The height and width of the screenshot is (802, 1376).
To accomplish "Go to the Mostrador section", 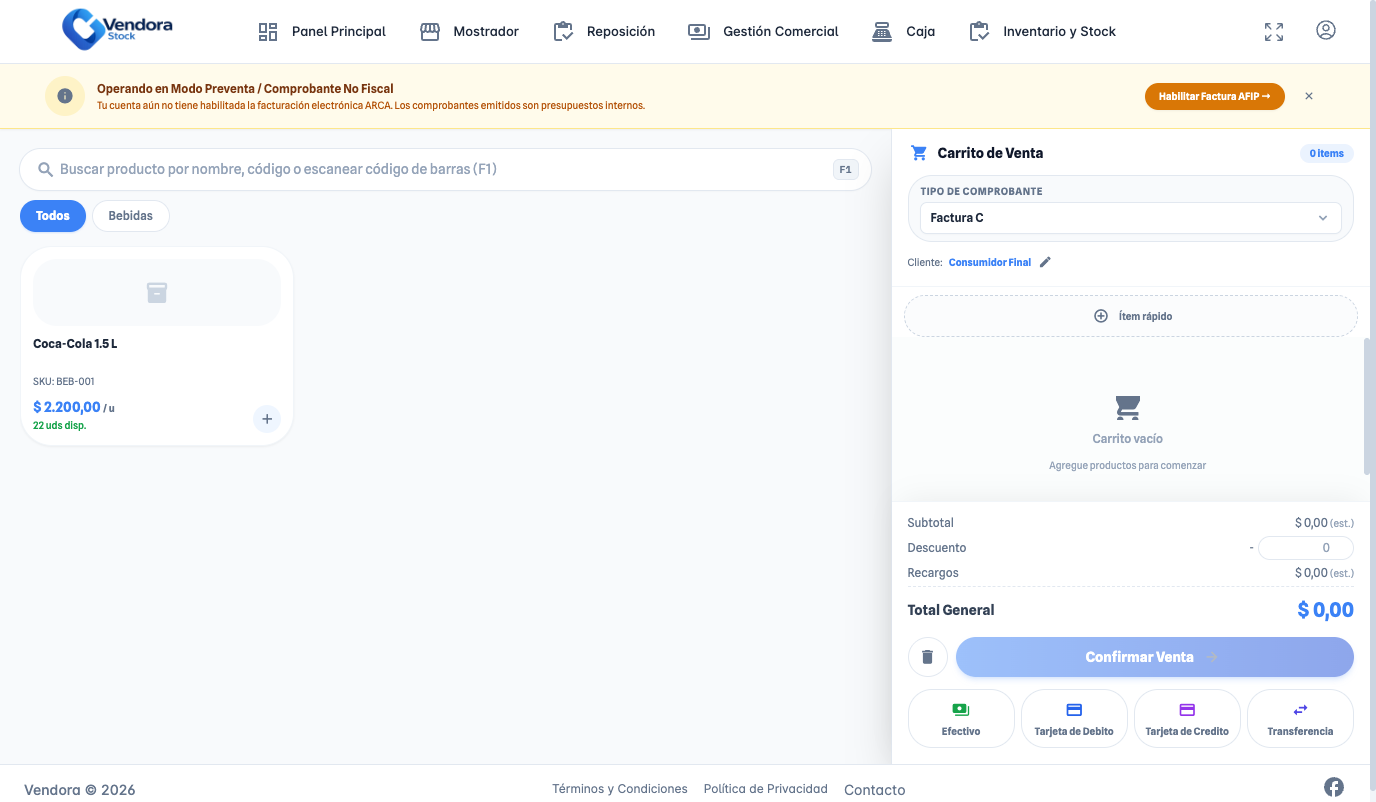I will pos(469,32).
